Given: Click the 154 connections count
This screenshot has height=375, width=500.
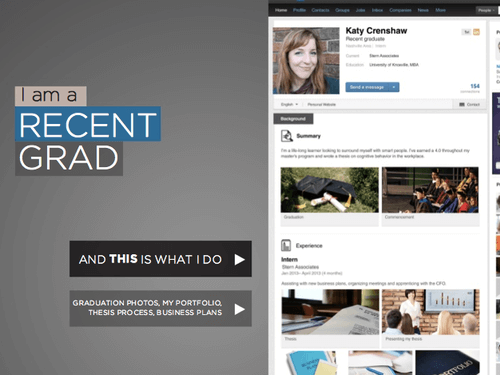Looking at the screenshot, I should point(475,86).
